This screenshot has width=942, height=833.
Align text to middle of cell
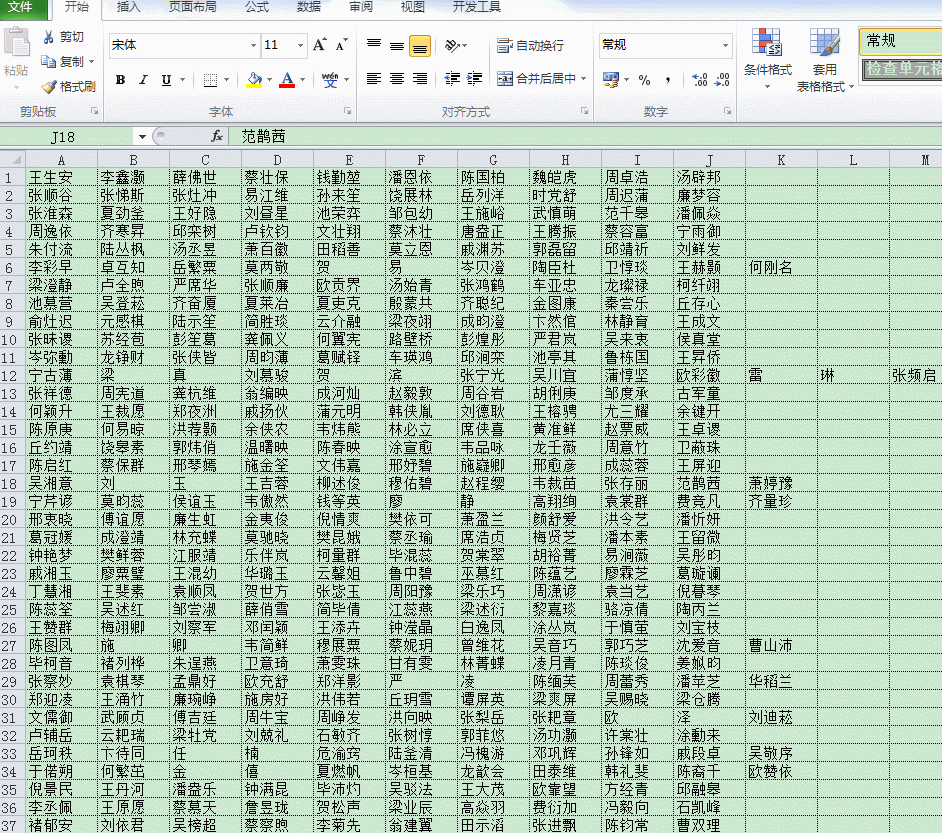[x=397, y=46]
